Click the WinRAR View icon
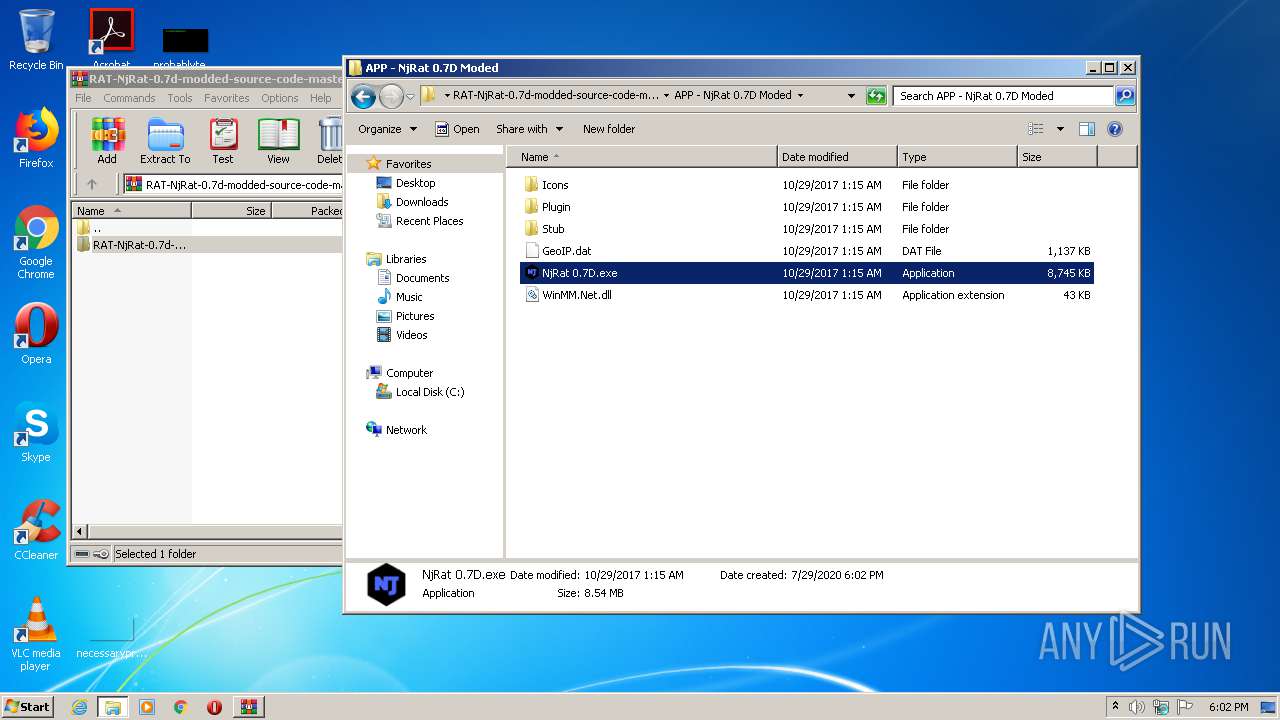 point(278,140)
